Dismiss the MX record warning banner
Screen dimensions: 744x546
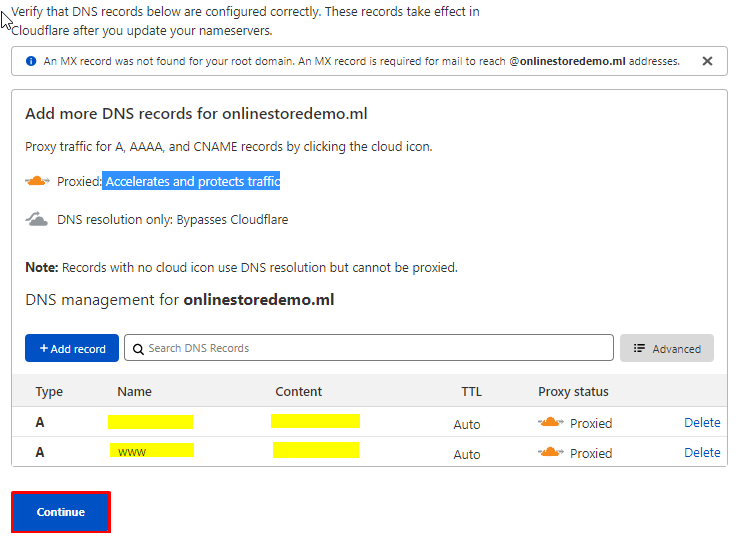coord(707,61)
